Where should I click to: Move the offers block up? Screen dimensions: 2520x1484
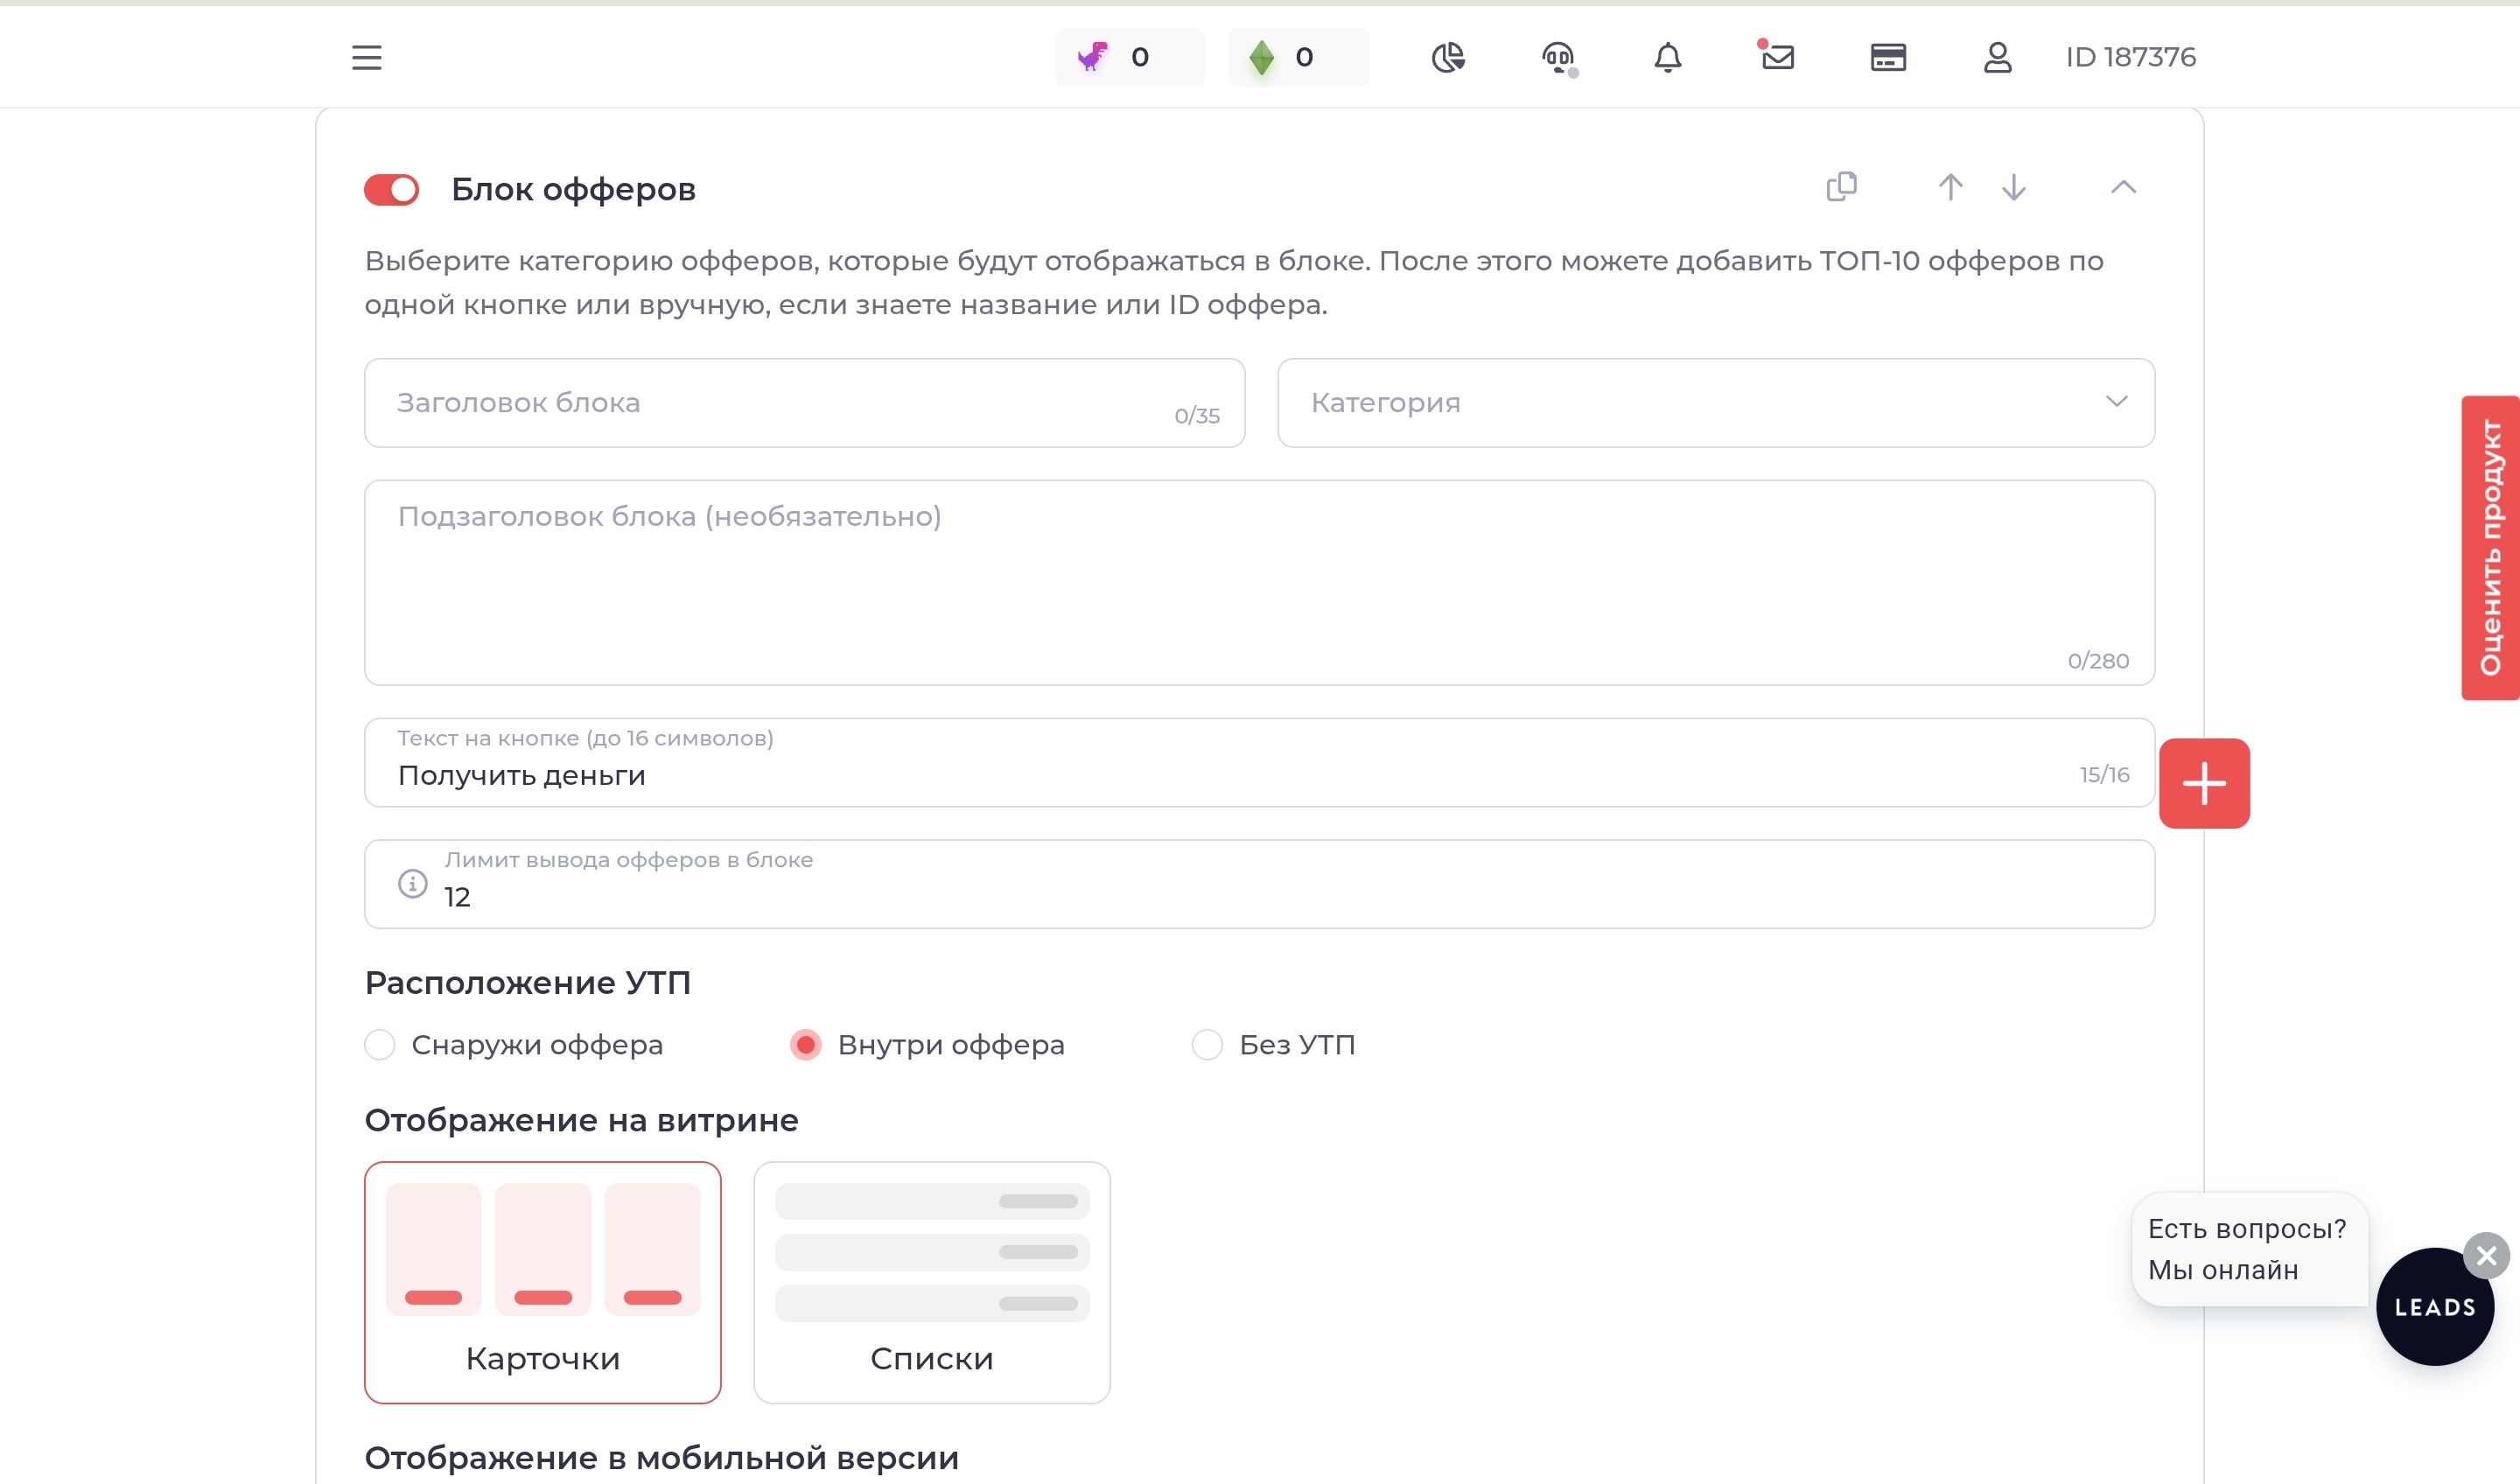click(1950, 187)
